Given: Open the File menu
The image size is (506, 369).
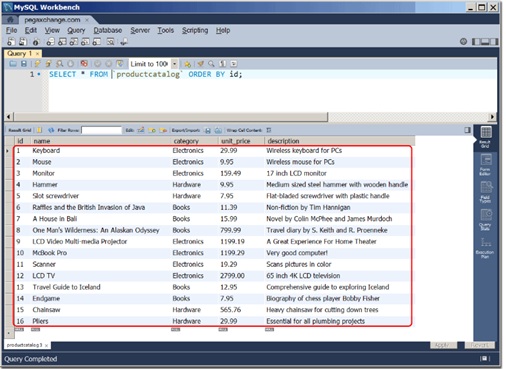Looking at the screenshot, I should tap(11, 30).
